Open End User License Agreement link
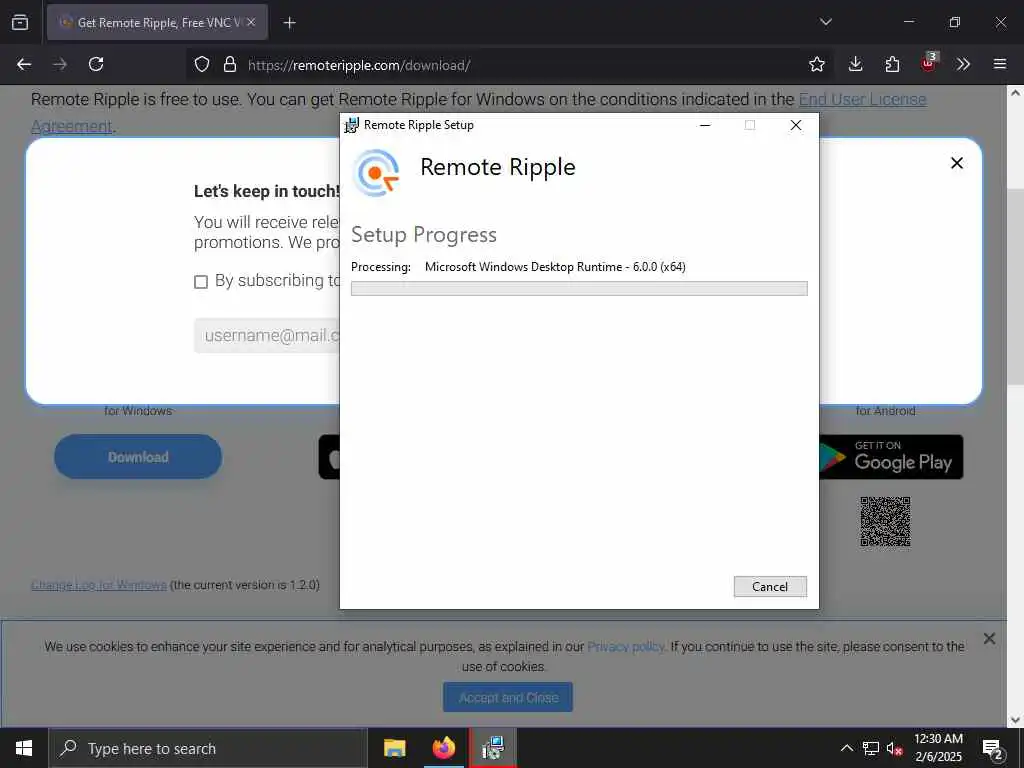The height and width of the screenshot is (768, 1024). coord(862,99)
